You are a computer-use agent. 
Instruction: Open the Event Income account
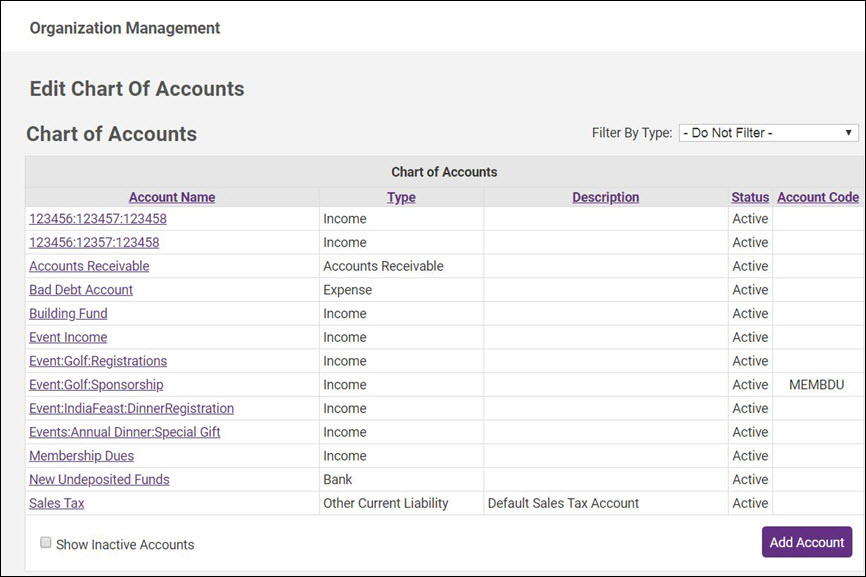(x=68, y=337)
